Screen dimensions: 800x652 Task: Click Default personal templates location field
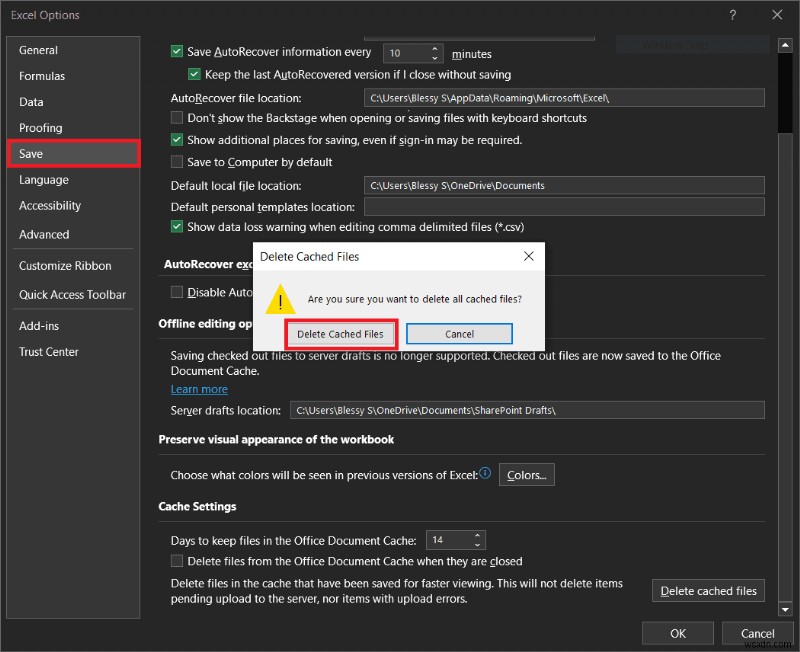564,207
